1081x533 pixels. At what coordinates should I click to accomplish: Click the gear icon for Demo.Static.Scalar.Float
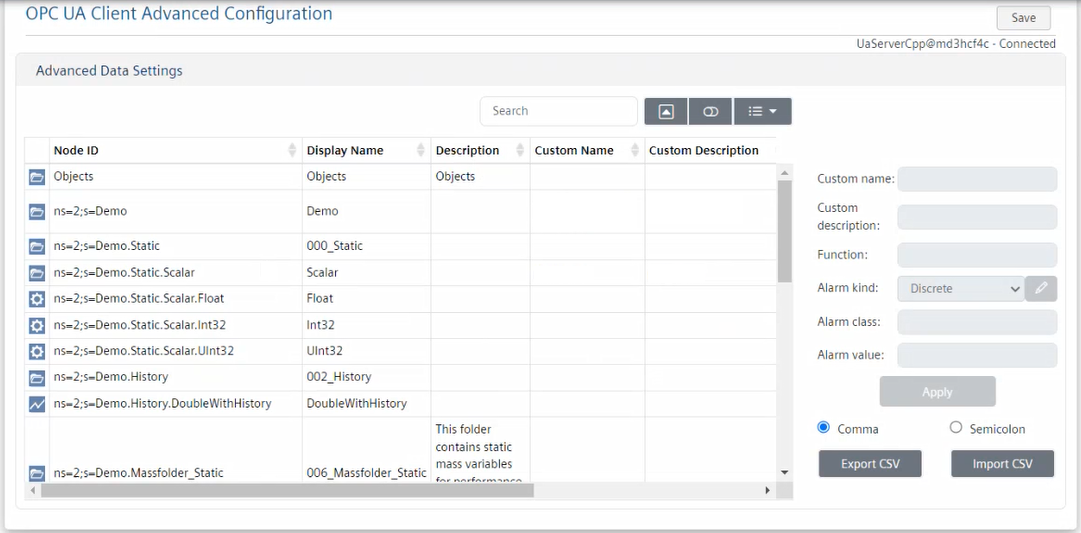point(37,299)
